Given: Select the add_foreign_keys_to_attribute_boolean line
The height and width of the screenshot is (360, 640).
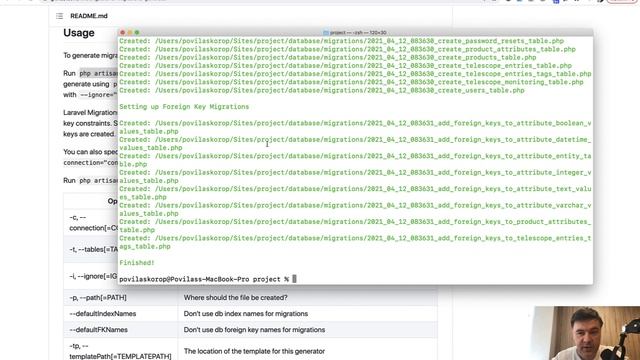Looking at the screenshot, I should point(355,127).
